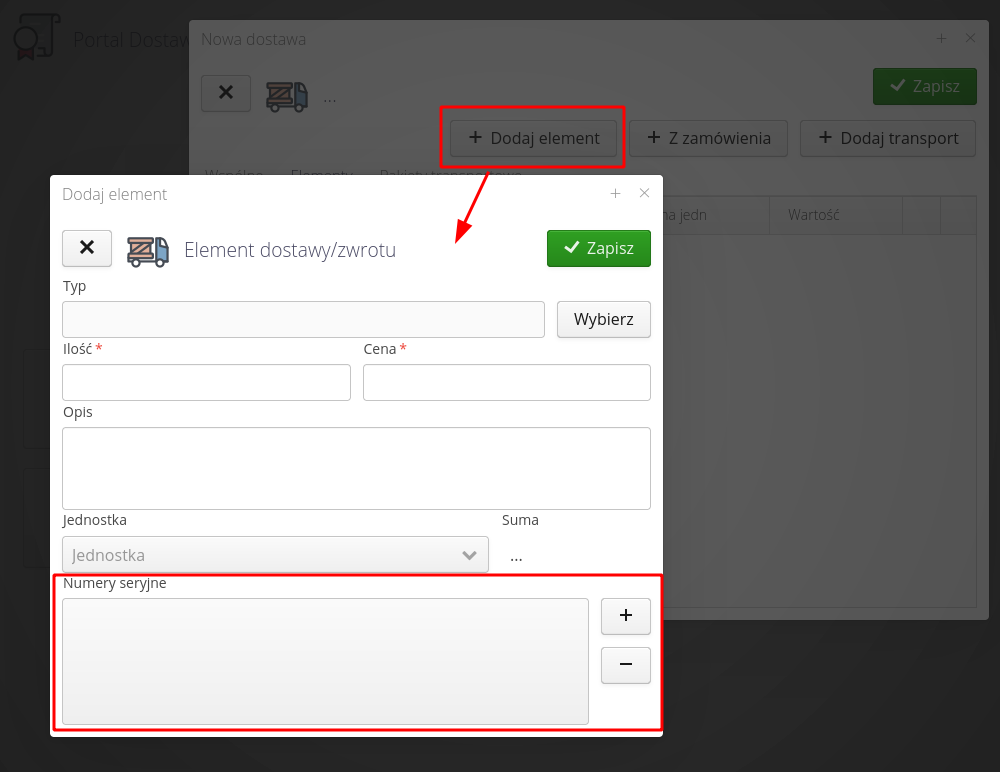Click the delivery truck icon in Nowa dostawa
Viewport: 1000px width, 772px height.
tap(286, 95)
